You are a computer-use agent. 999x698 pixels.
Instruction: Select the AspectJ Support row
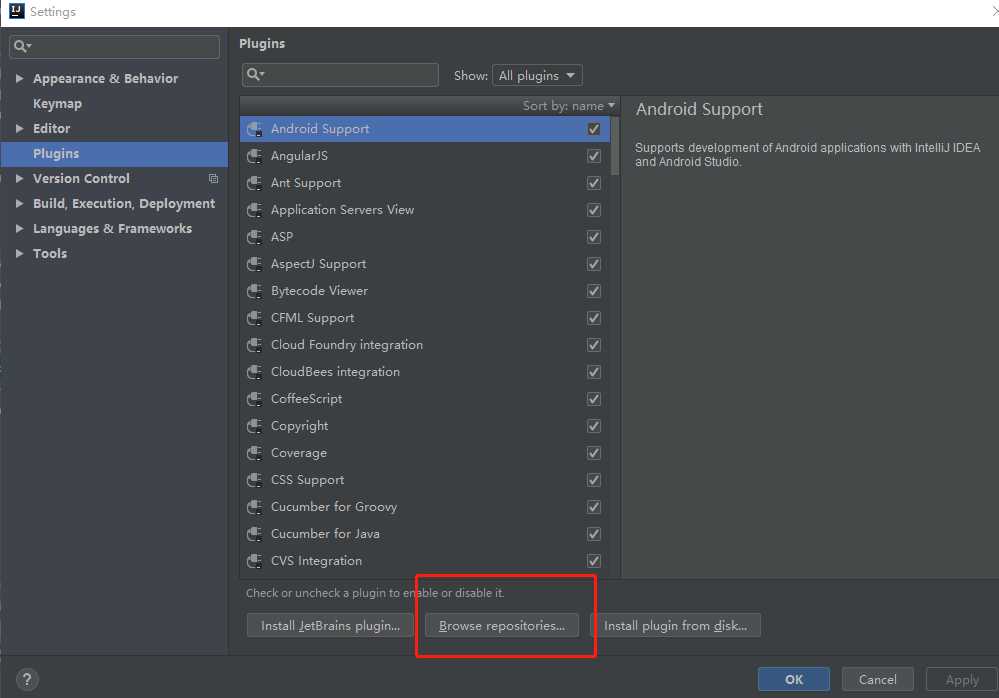425,264
